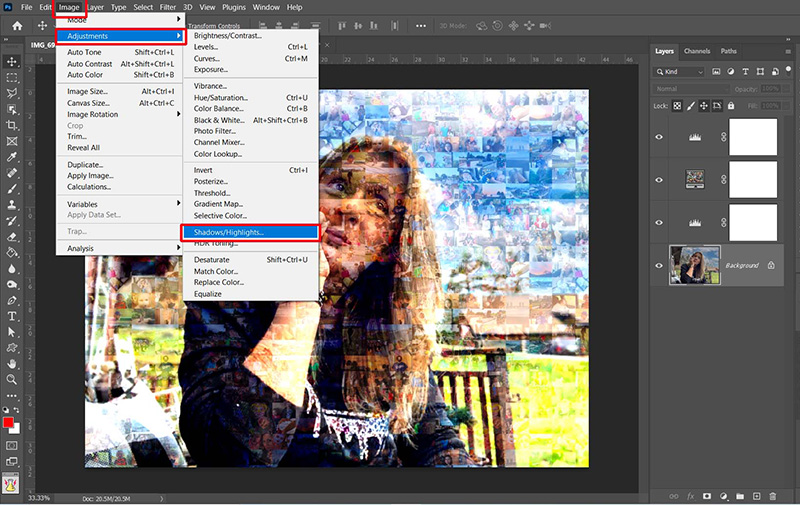Viewport: 800px width, 505px height.
Task: Expand the Variables submenu
Action: [120, 204]
